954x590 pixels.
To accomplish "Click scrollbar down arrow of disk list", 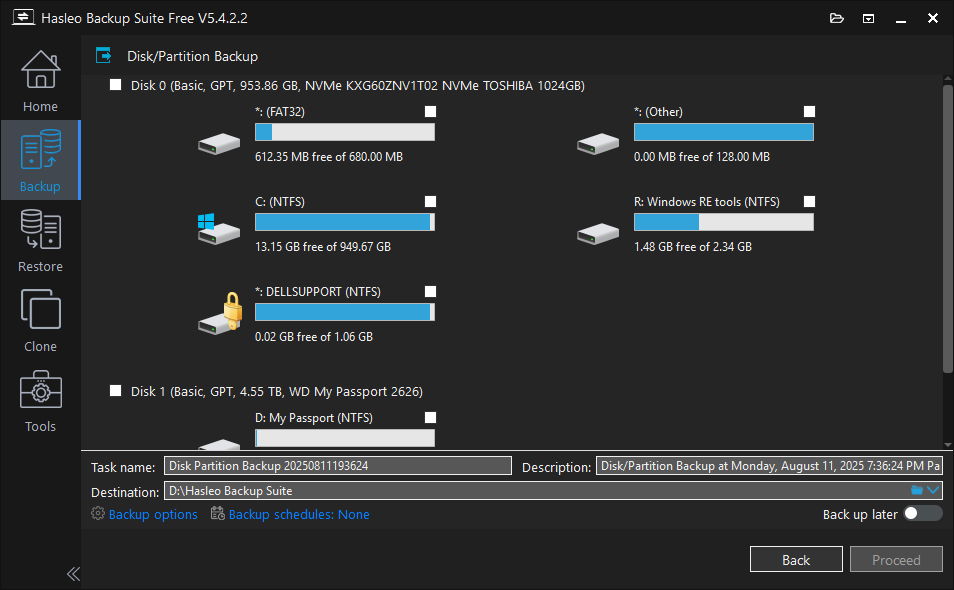I will (x=947, y=445).
